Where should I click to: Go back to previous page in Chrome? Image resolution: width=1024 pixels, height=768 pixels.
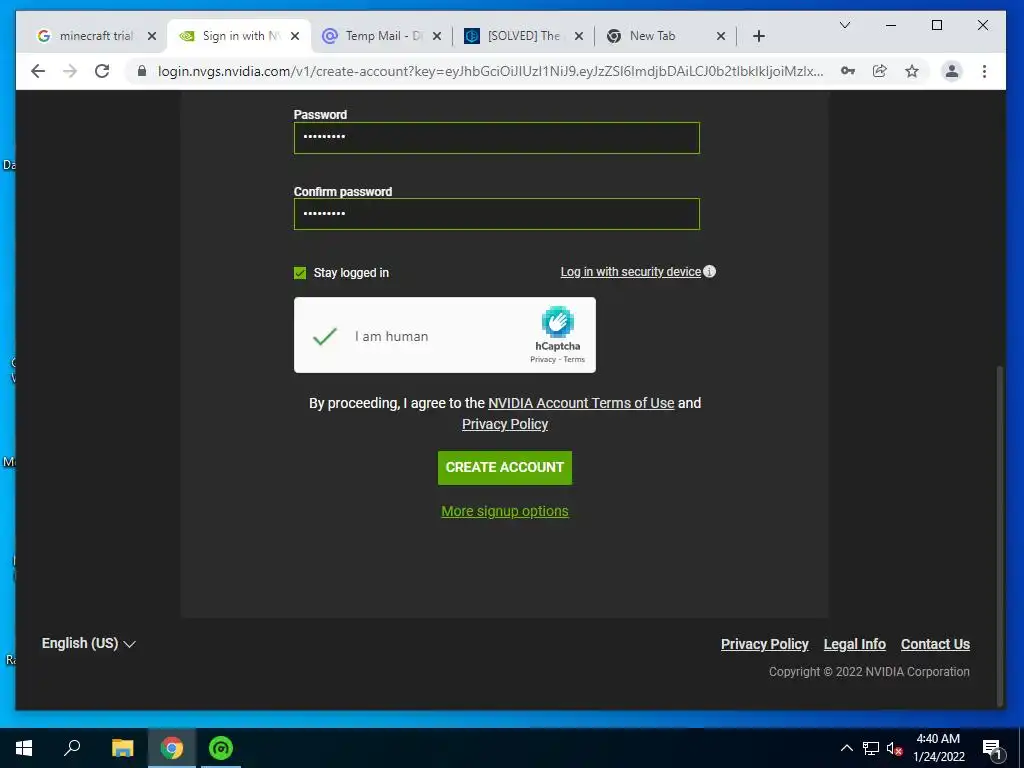[38, 71]
